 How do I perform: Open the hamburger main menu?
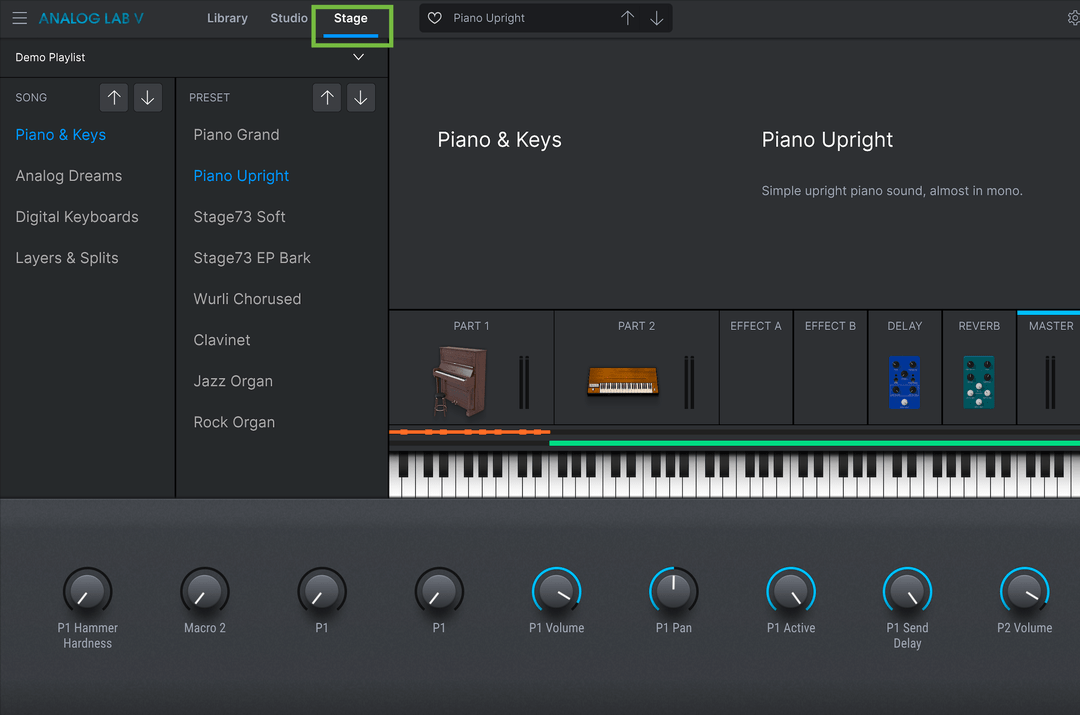(x=19, y=19)
